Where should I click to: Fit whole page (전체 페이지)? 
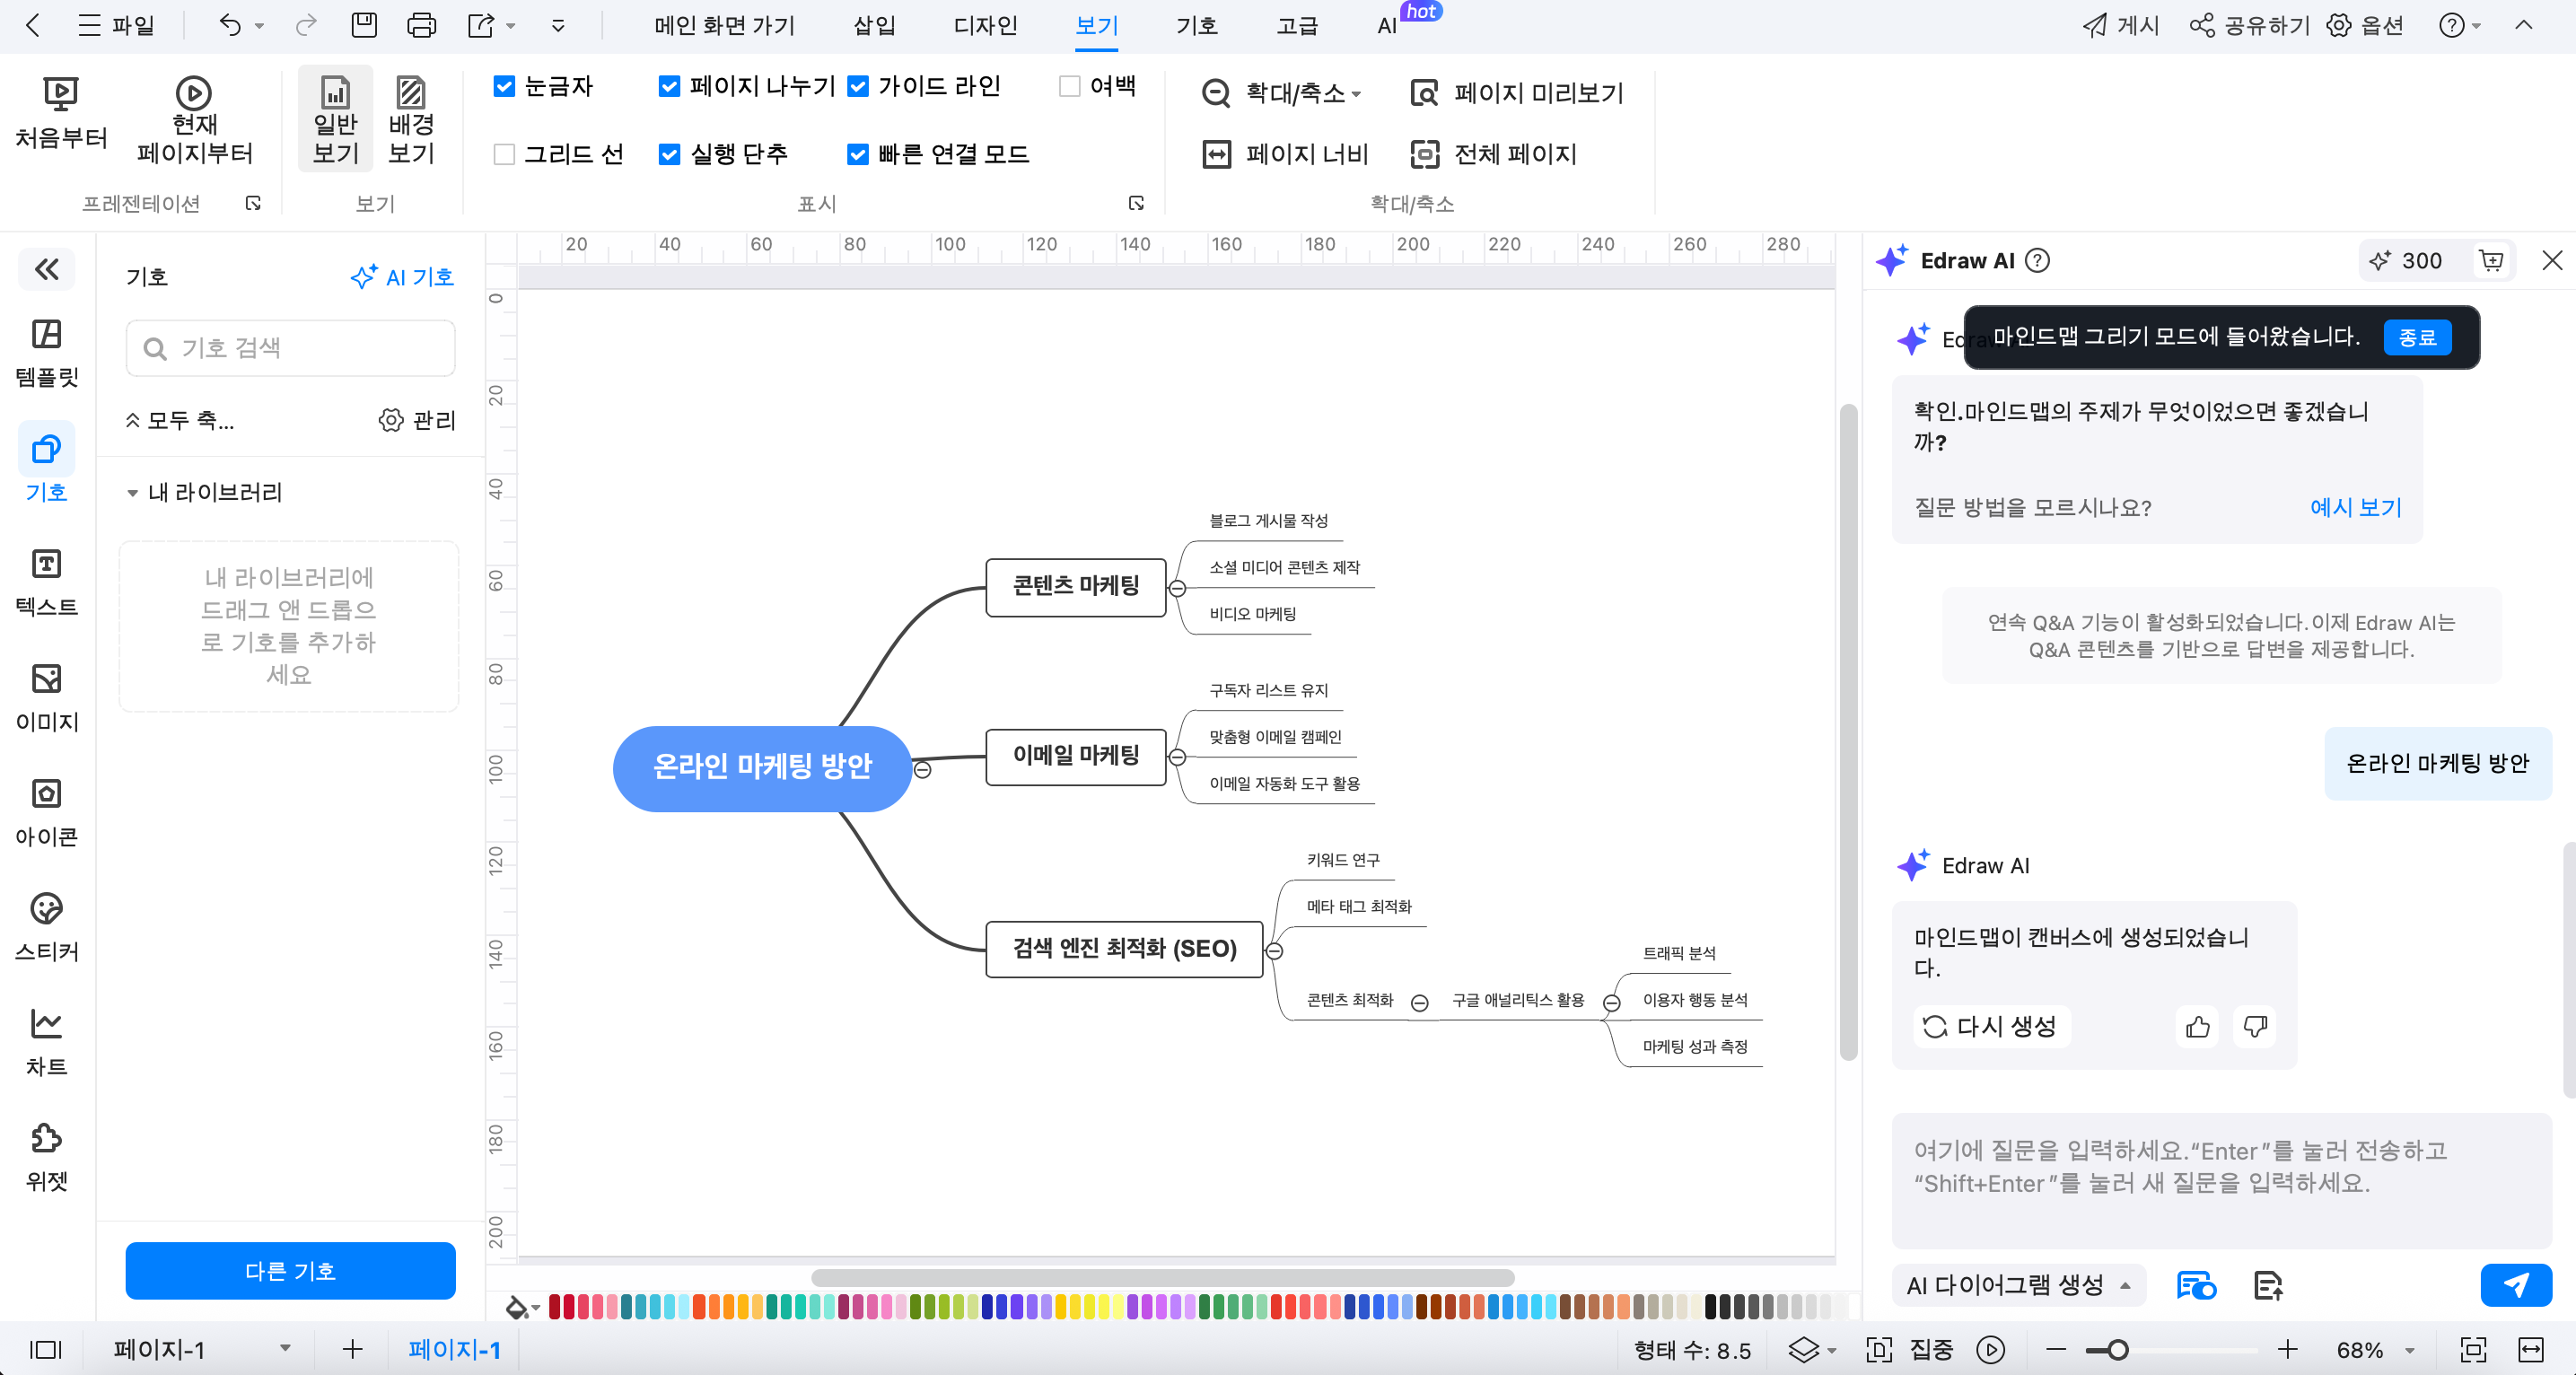pyautogui.click(x=1493, y=154)
